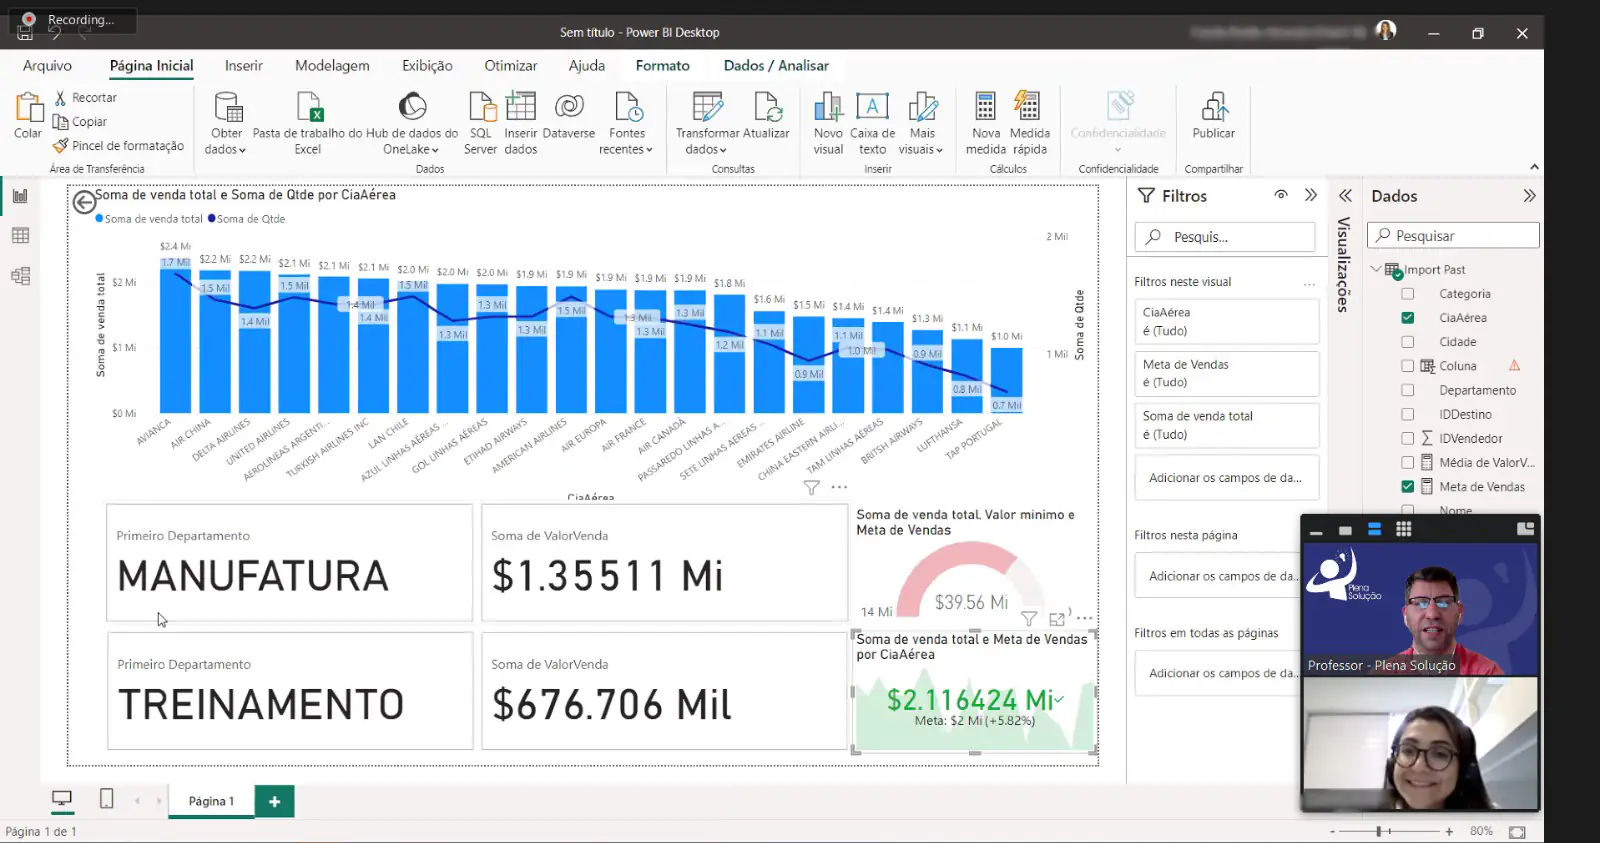Screen dimensions: 1600x843
Task: Click focus mode icon on gauge visual
Action: (x=1057, y=619)
